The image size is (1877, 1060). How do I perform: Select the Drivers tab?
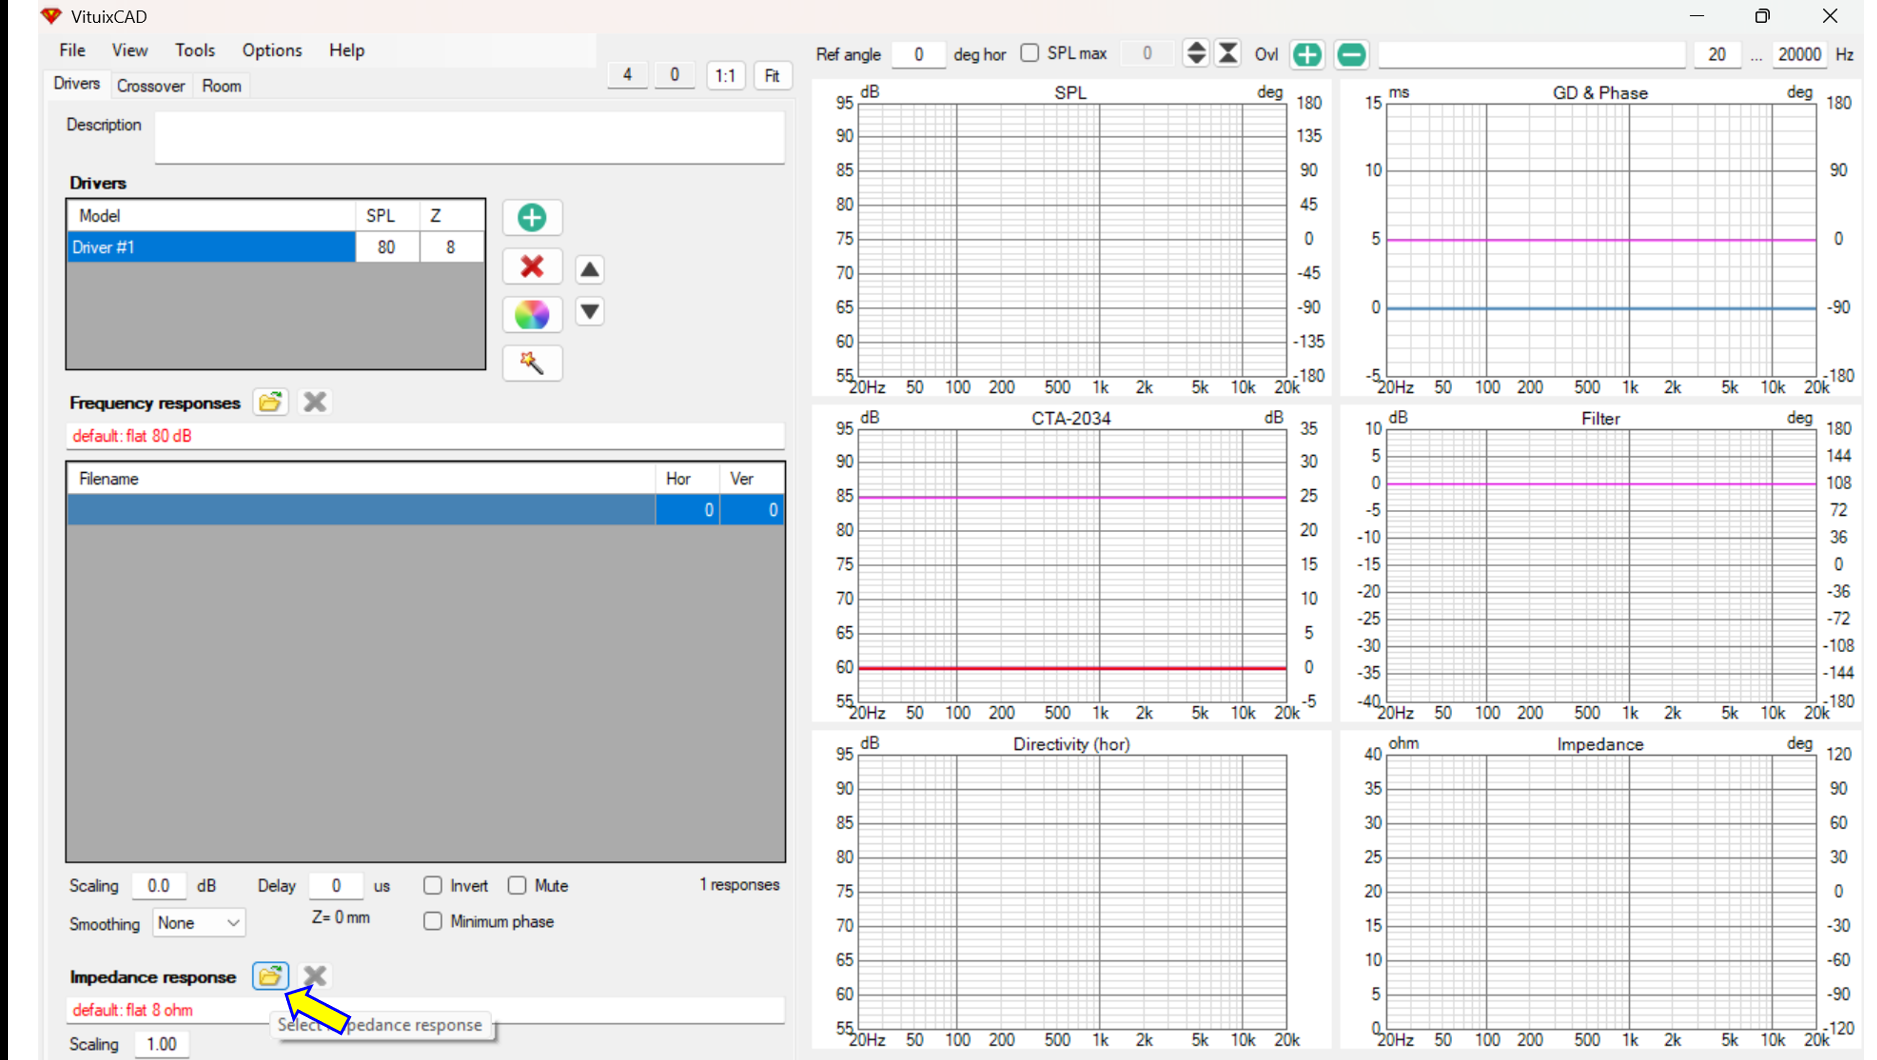(x=77, y=84)
